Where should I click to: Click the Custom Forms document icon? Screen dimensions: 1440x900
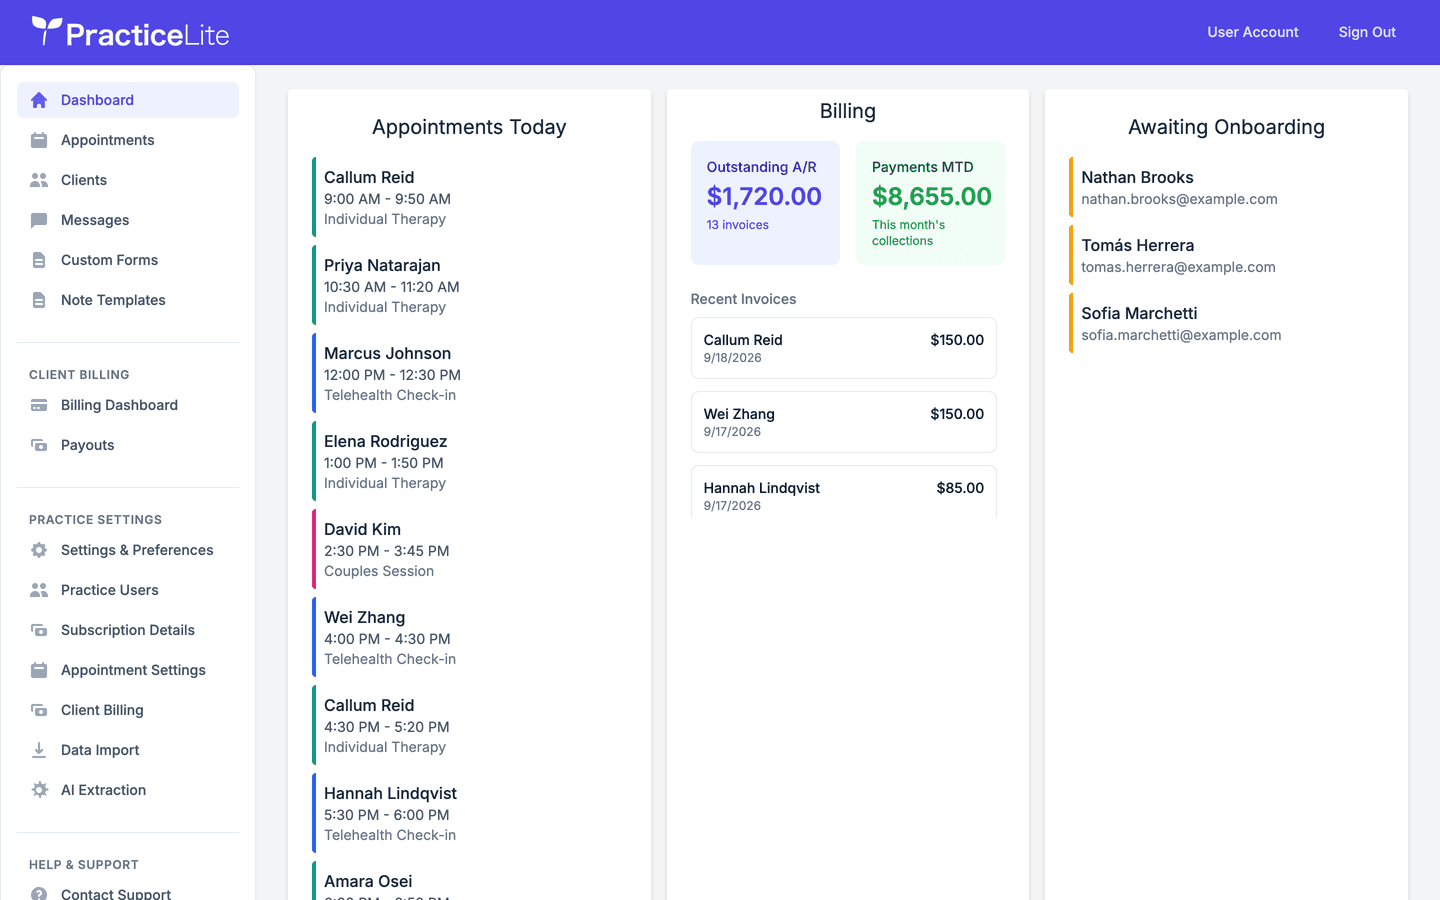point(39,260)
